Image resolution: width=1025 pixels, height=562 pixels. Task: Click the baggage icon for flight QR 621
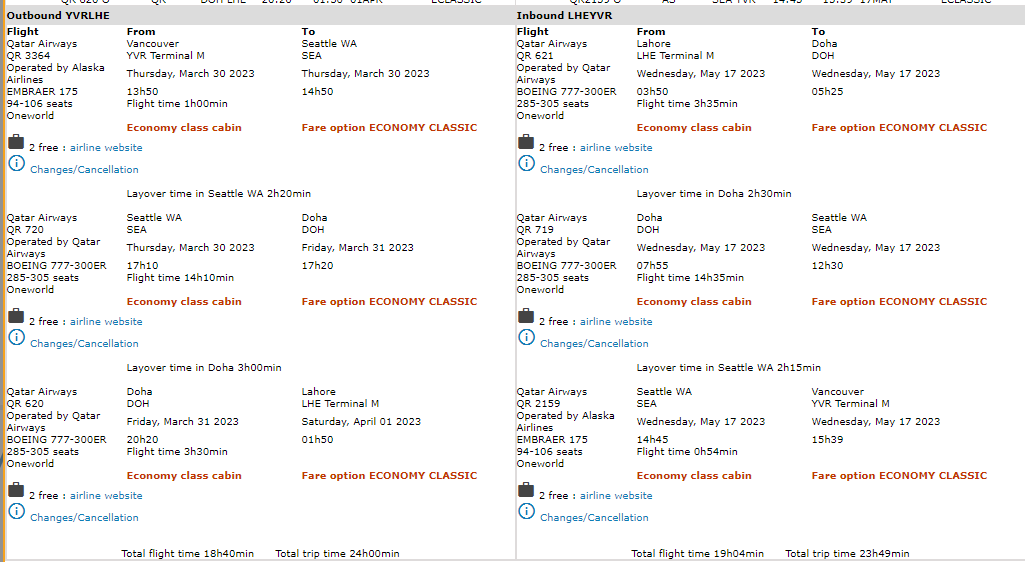point(526,143)
